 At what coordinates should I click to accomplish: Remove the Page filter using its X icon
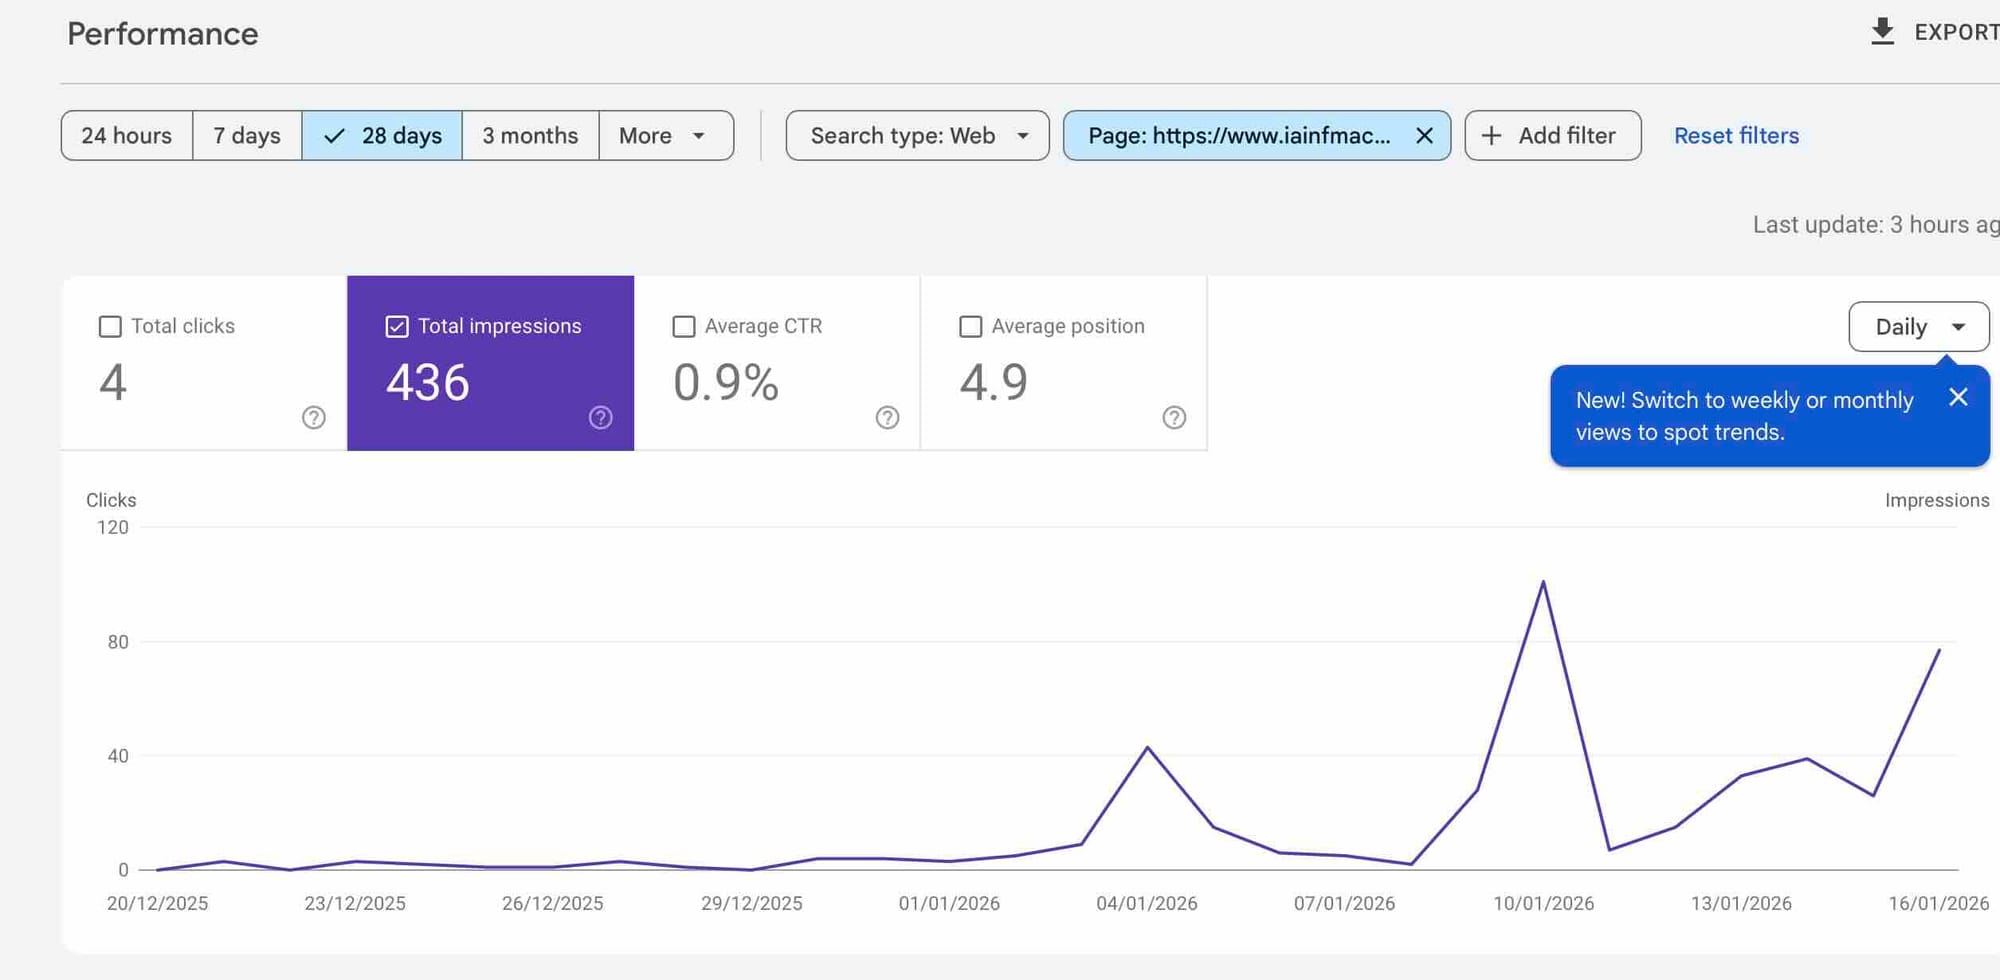pyautogui.click(x=1426, y=135)
